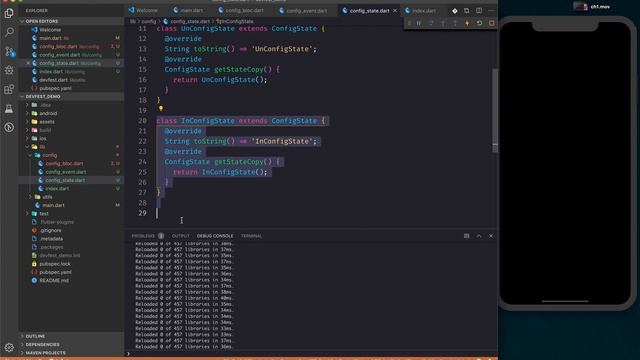Pause the debug session
The image size is (640, 360).
(419, 23)
